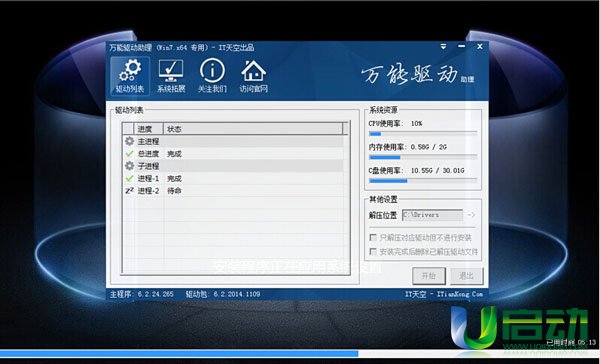The height and width of the screenshot is (364, 600).
Task: Click the 开始 button
Action: [x=429, y=276]
